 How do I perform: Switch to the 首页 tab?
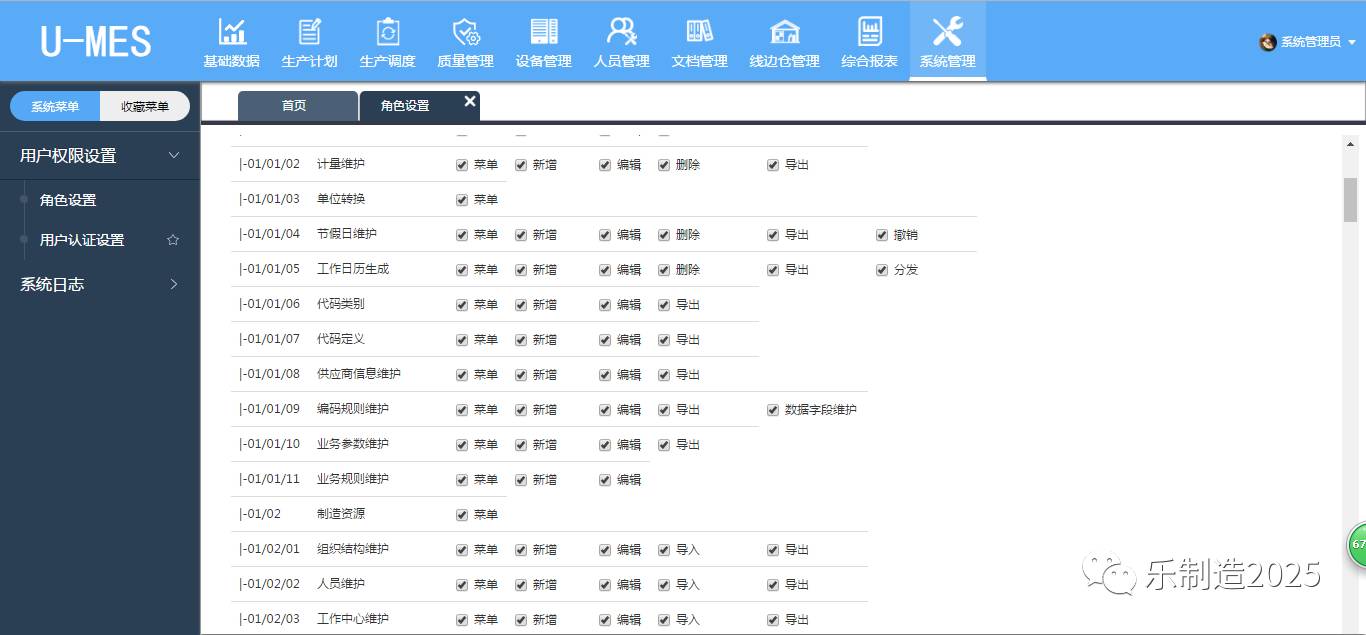295,106
